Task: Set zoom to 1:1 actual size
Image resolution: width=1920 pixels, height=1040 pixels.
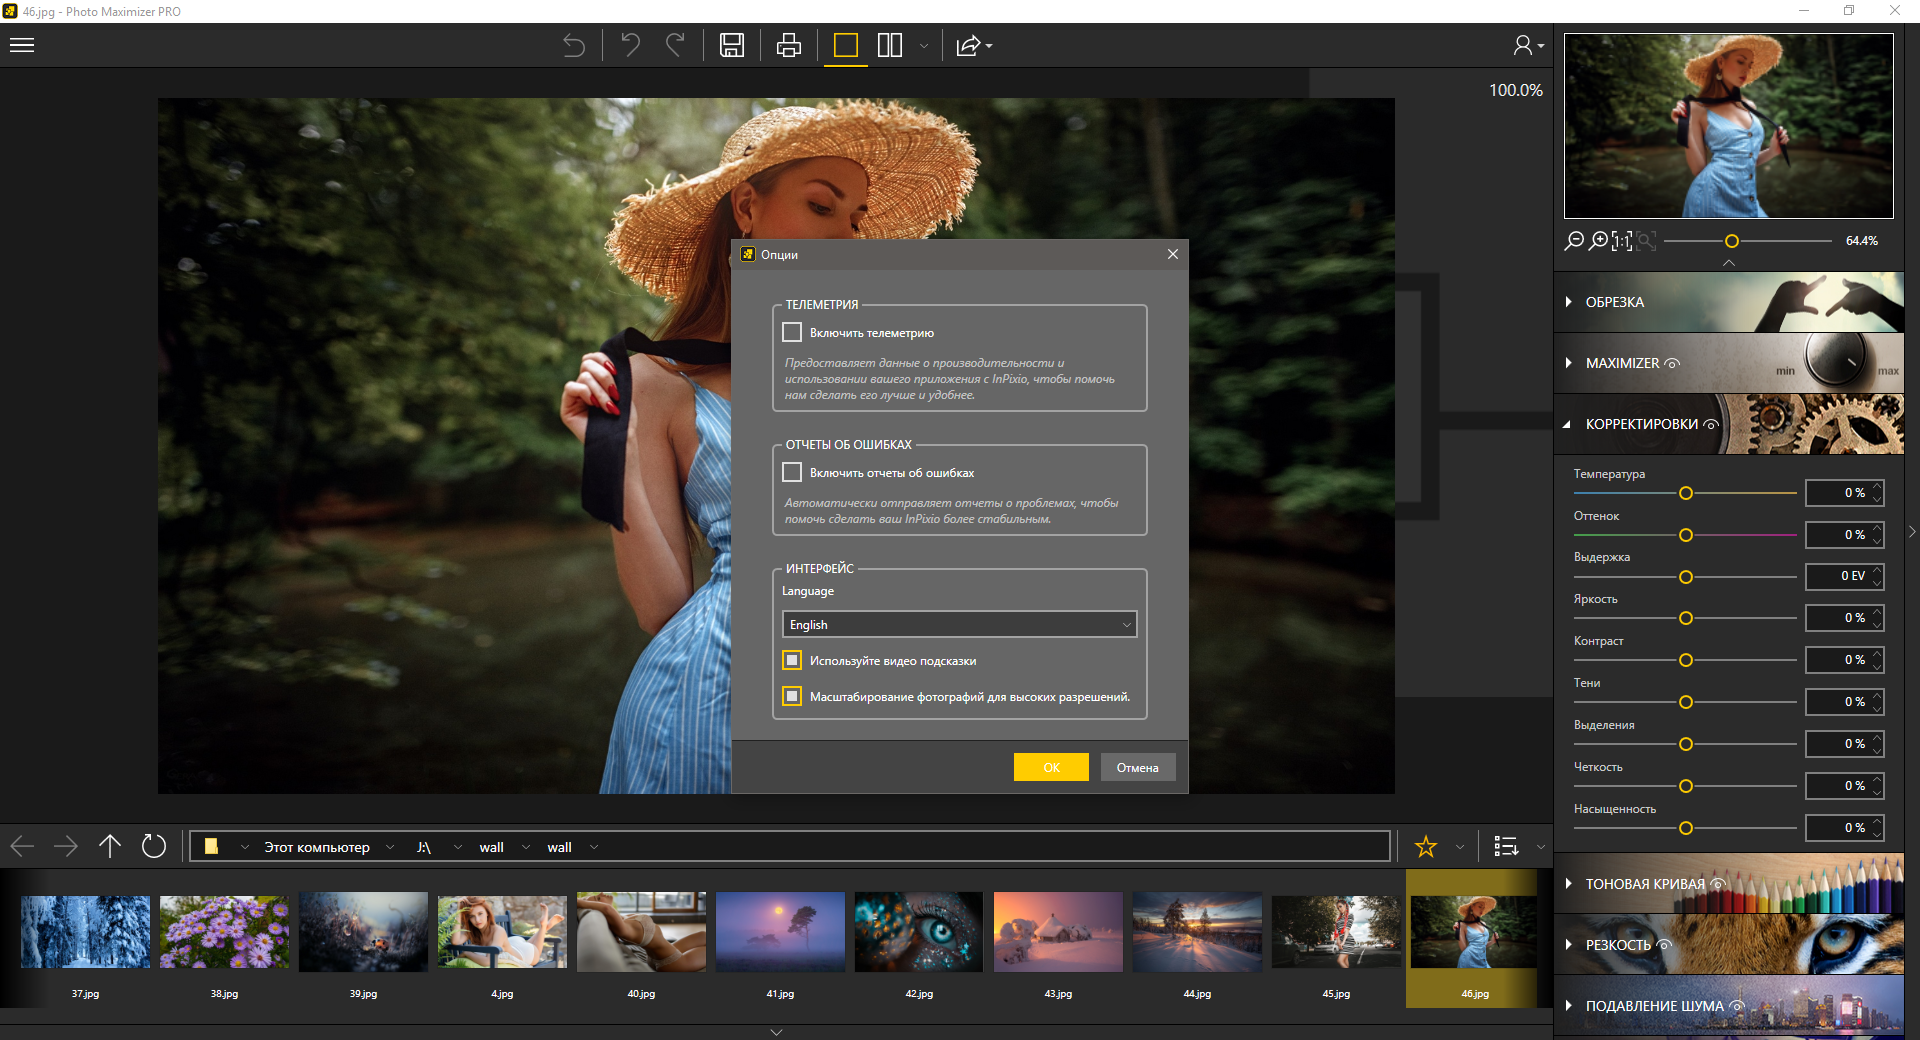Action: (1622, 241)
